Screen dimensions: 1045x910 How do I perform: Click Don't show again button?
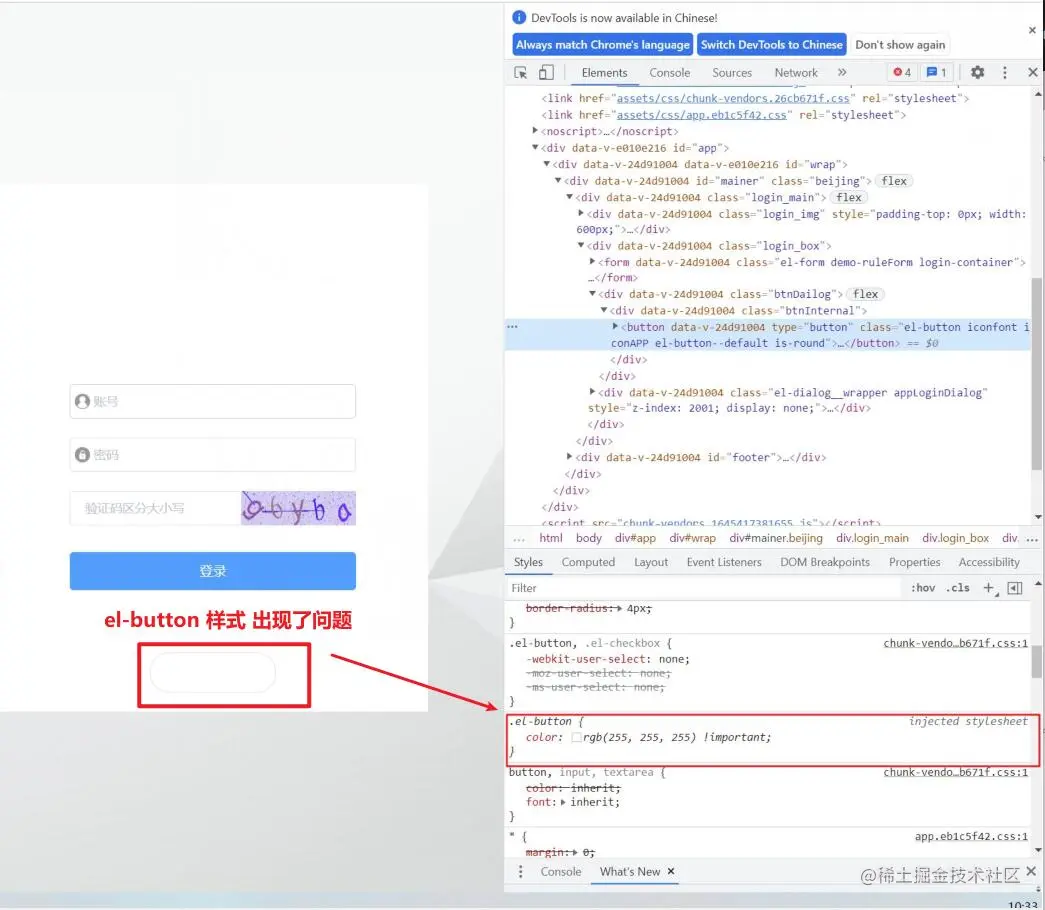tap(900, 45)
